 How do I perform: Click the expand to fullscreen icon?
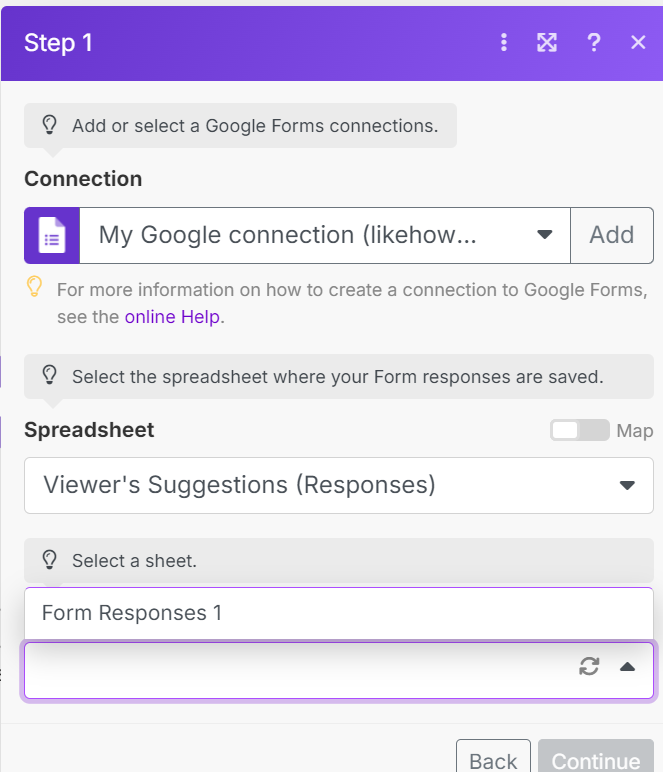click(x=547, y=42)
